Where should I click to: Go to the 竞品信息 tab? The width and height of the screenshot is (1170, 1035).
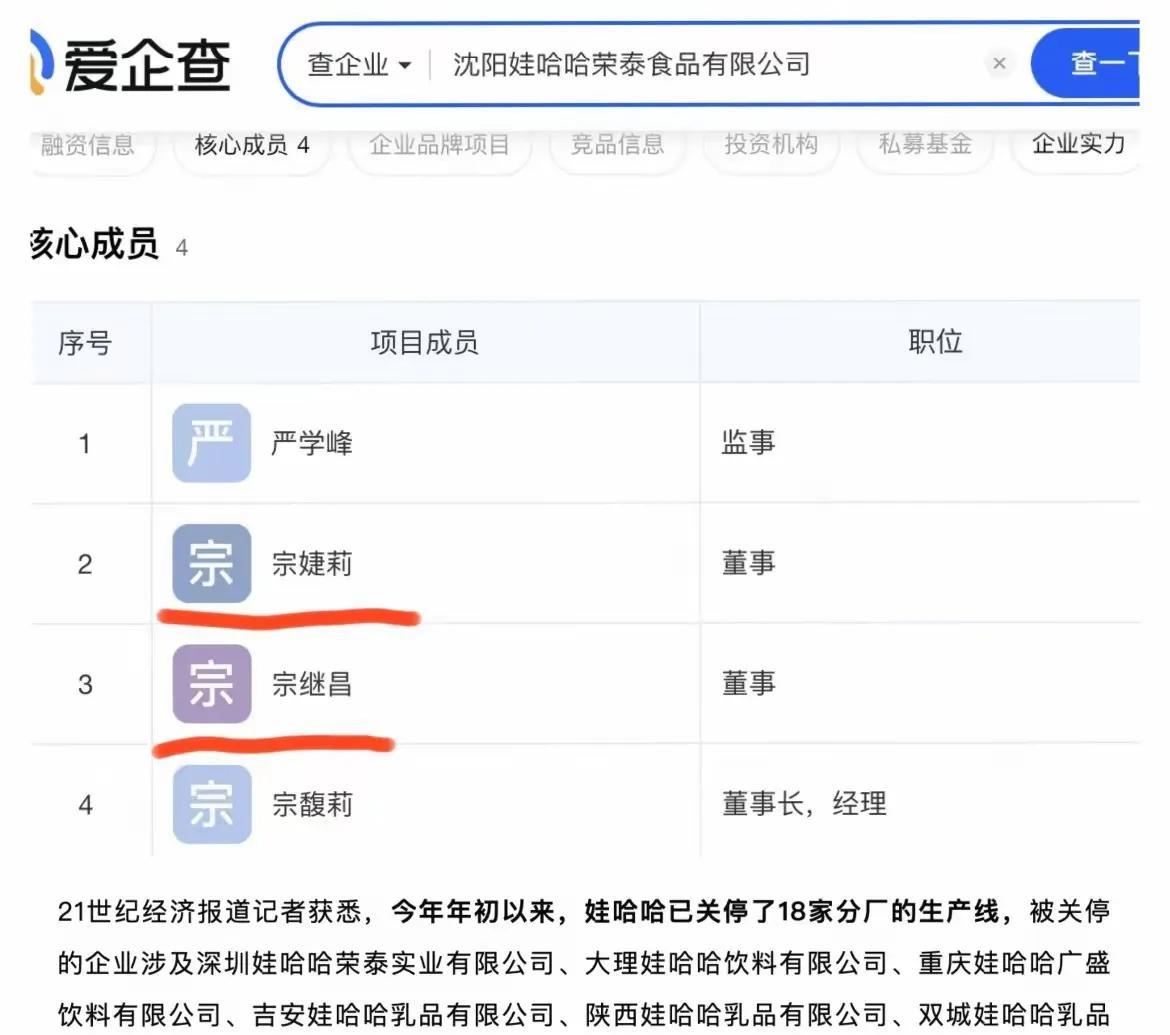click(617, 144)
